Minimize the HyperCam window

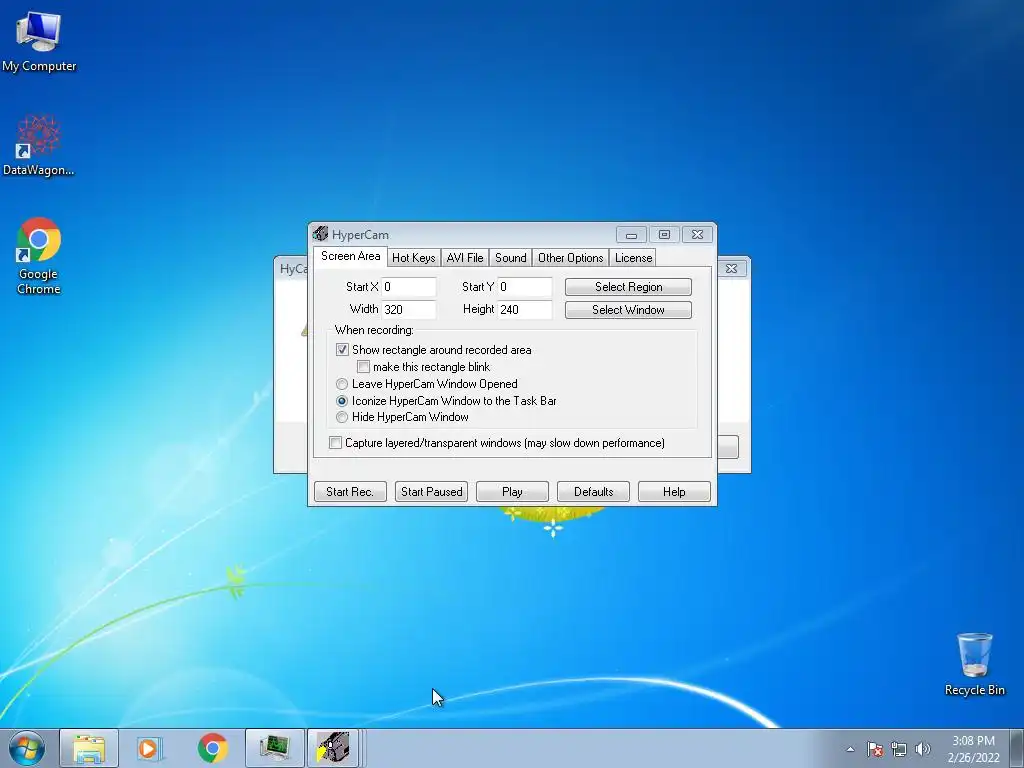[631, 234]
